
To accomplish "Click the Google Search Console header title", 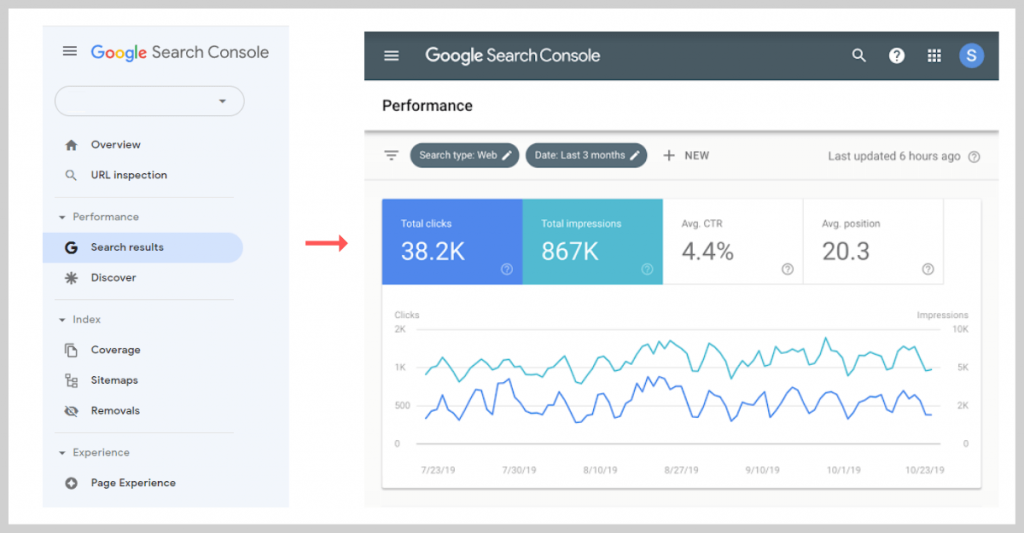I will 513,56.
